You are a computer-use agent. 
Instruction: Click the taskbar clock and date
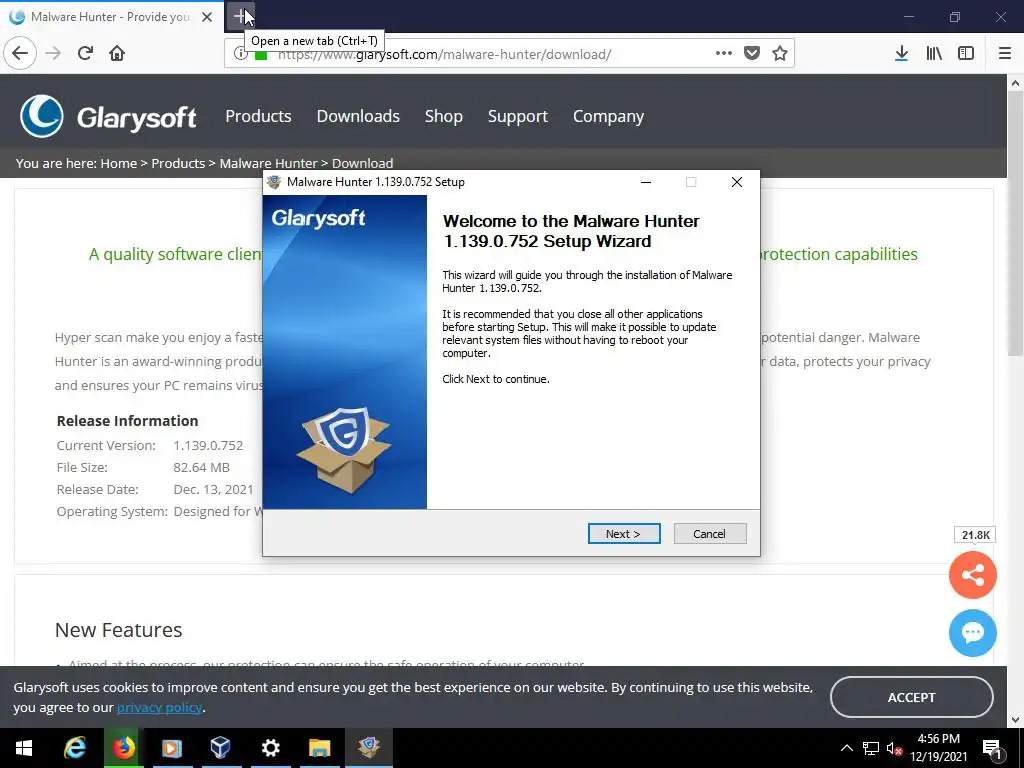point(938,748)
